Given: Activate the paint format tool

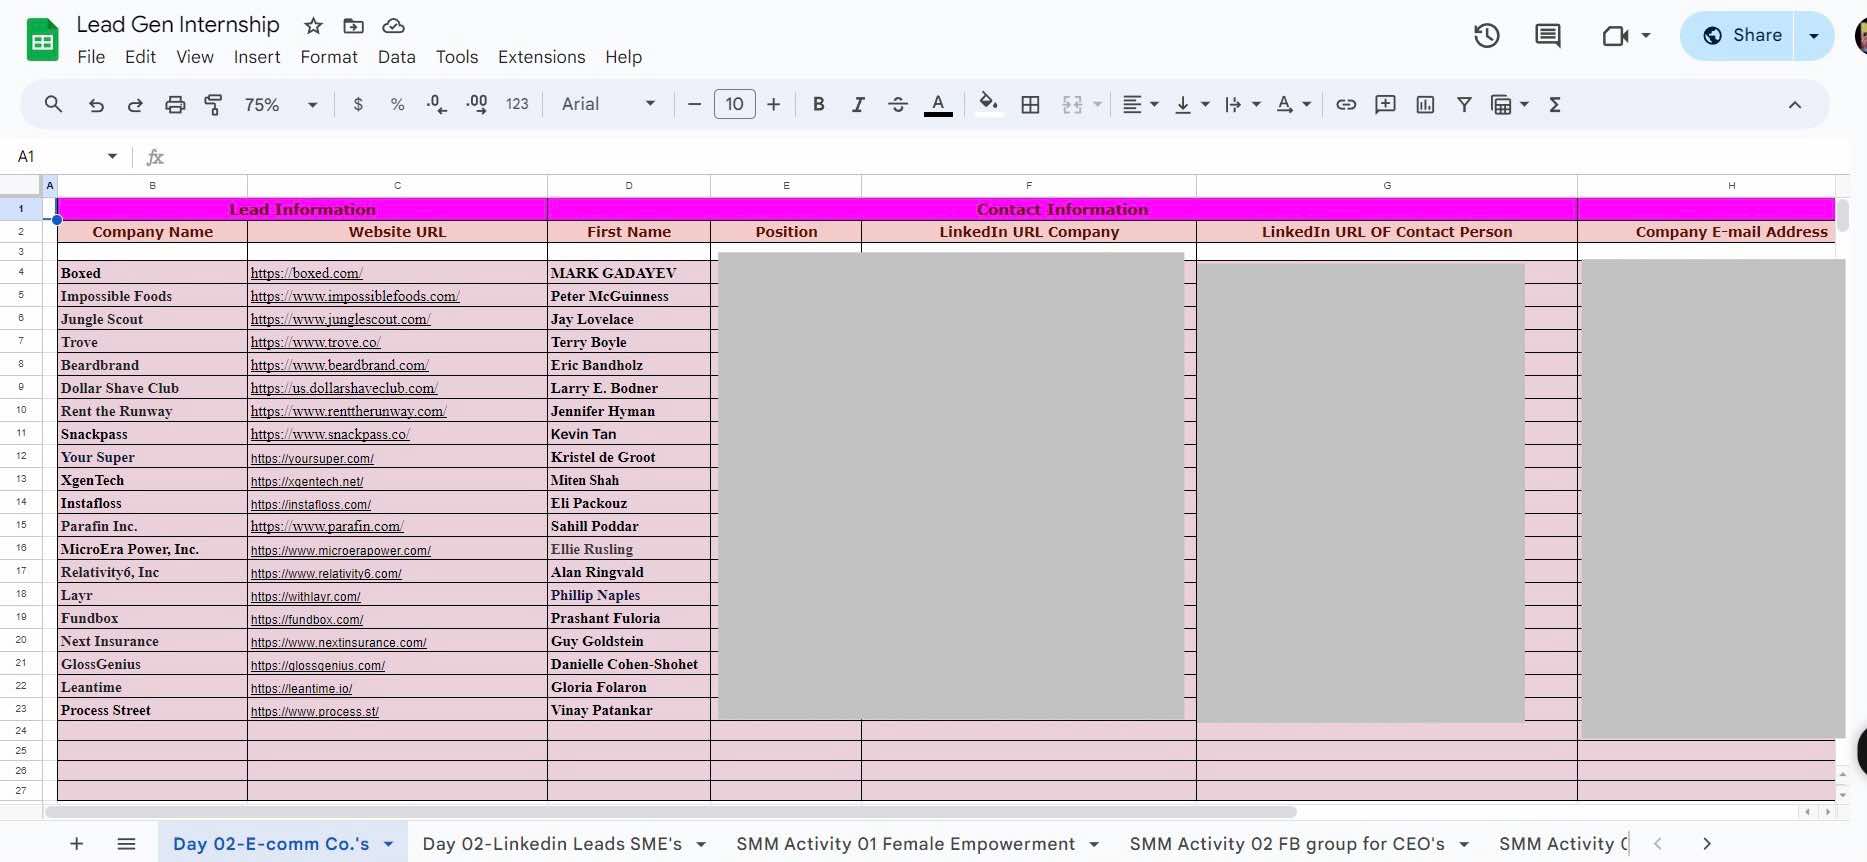Looking at the screenshot, I should (213, 104).
